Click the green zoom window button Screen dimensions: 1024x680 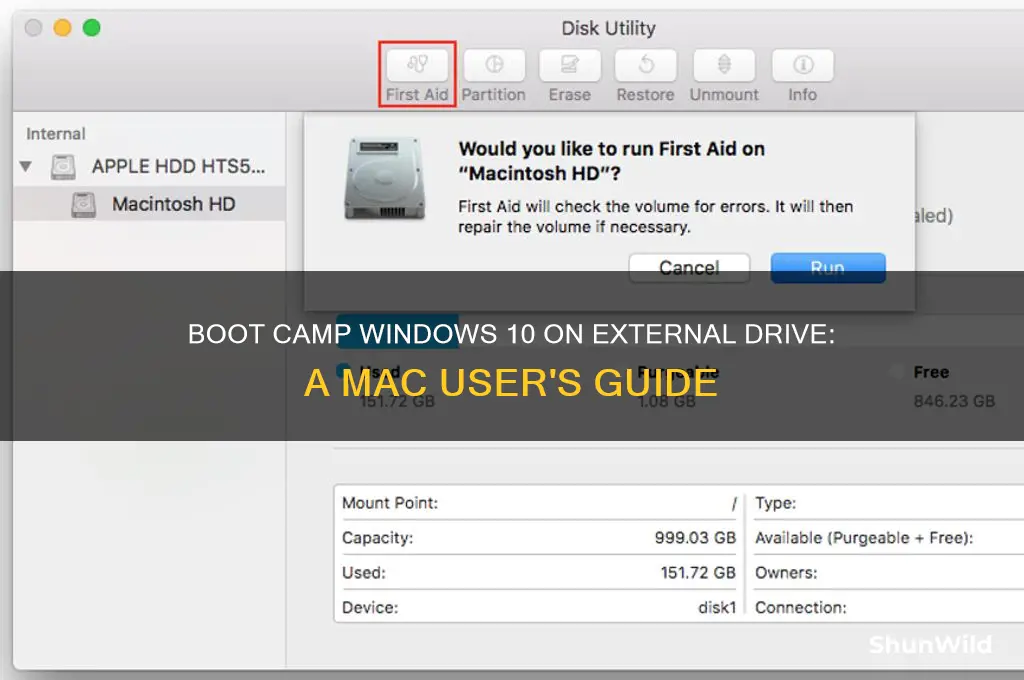(91, 27)
